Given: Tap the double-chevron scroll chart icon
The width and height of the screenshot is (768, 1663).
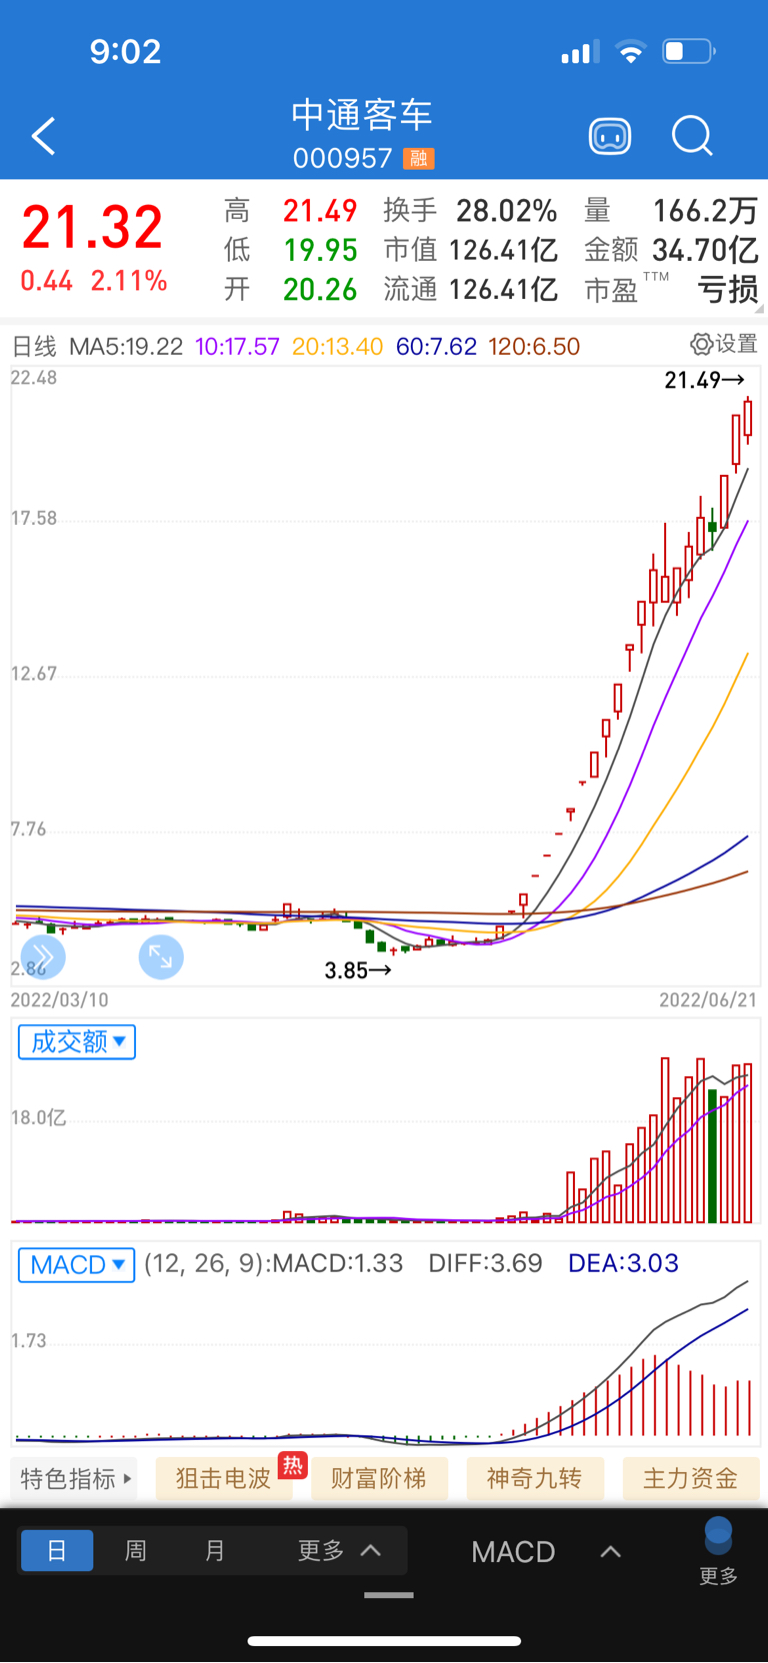Looking at the screenshot, I should (43, 957).
